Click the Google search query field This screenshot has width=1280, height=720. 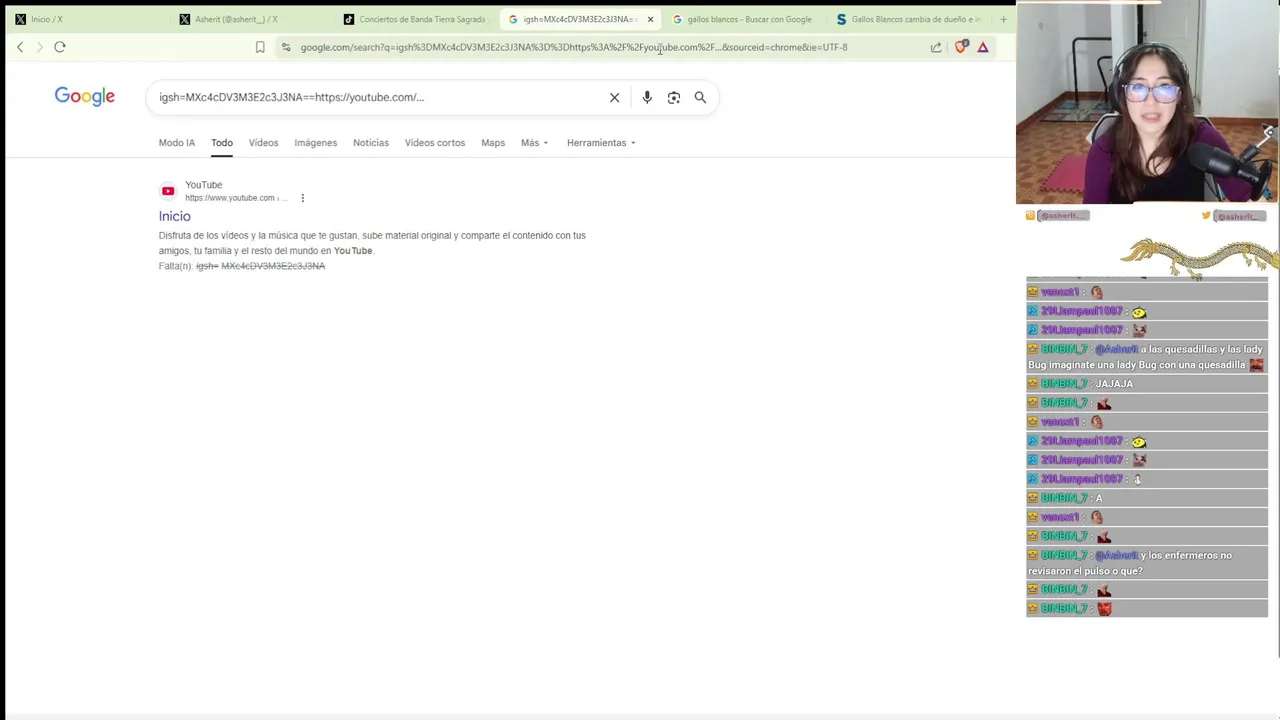tap(380, 97)
